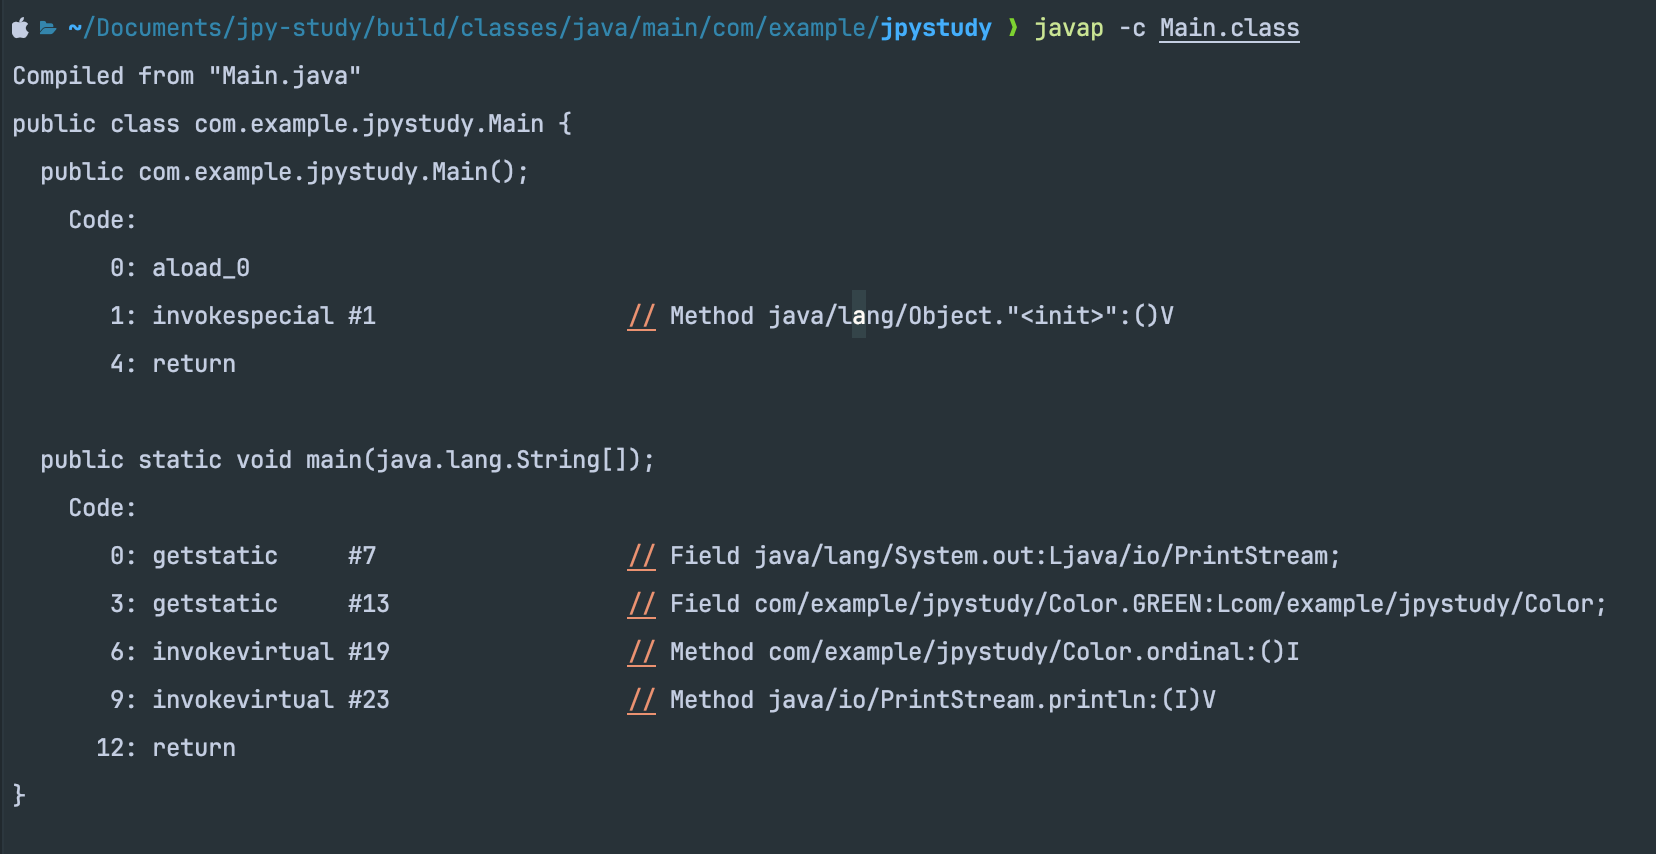The width and height of the screenshot is (1656, 854).
Task: Click the Color.GREEN field comment
Action: pos(1138,604)
